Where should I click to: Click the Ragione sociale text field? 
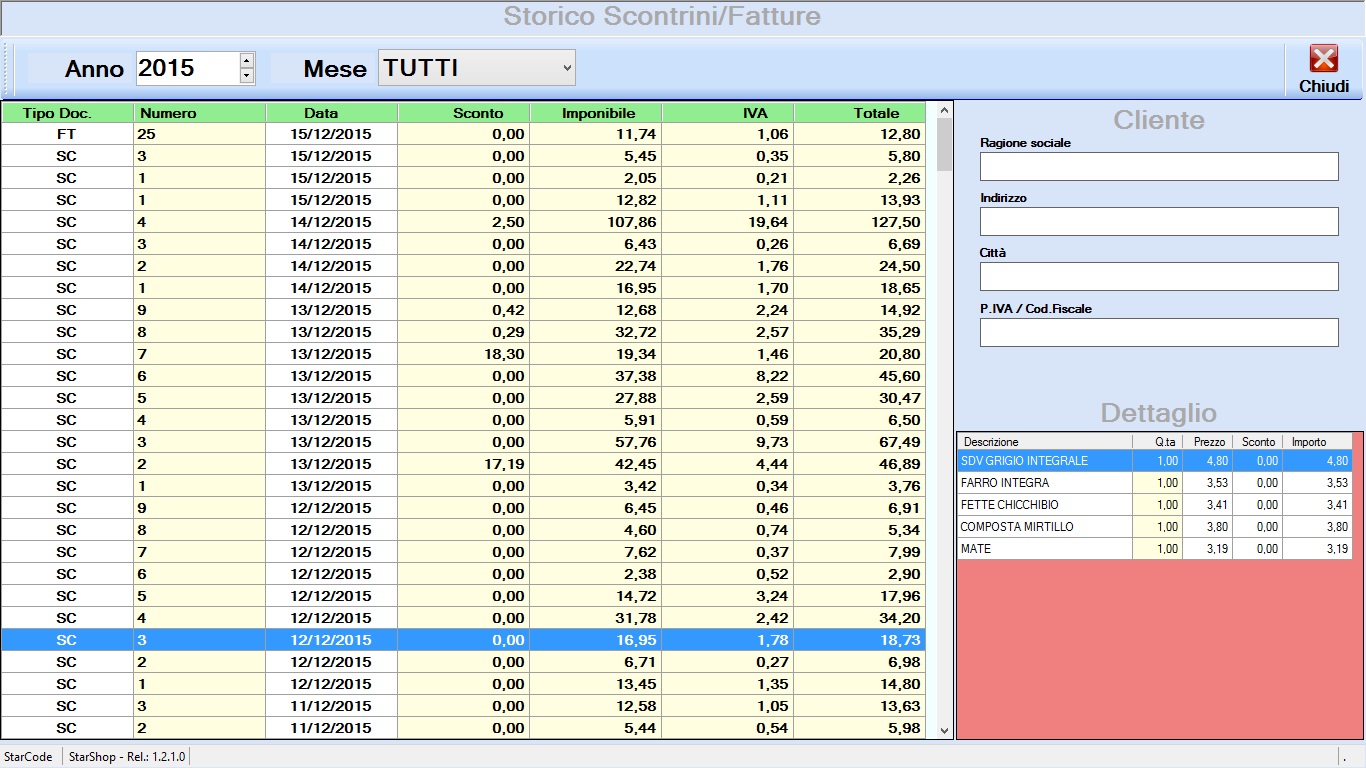click(1158, 167)
